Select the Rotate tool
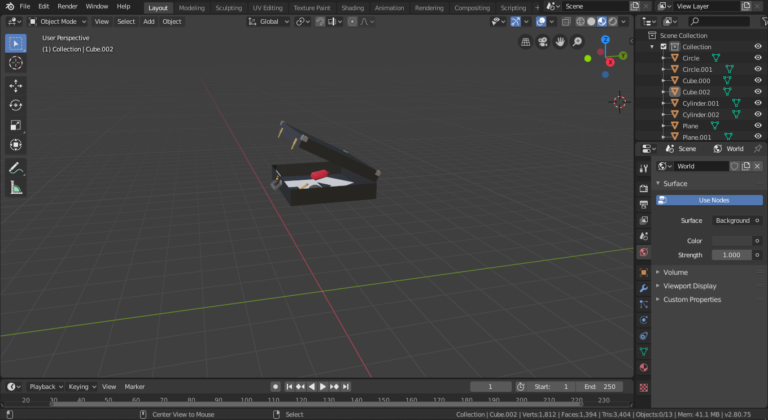The height and width of the screenshot is (420, 768). [x=16, y=106]
